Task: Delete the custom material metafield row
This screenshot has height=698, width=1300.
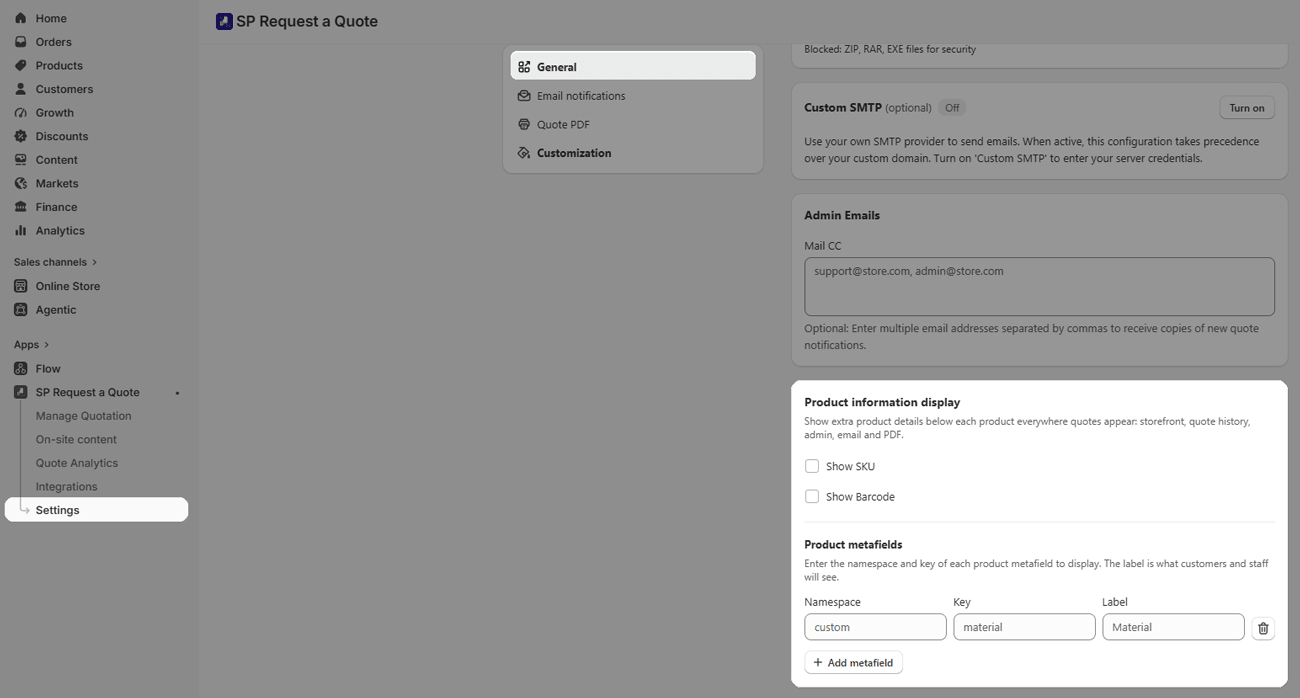Action: [x=1263, y=628]
